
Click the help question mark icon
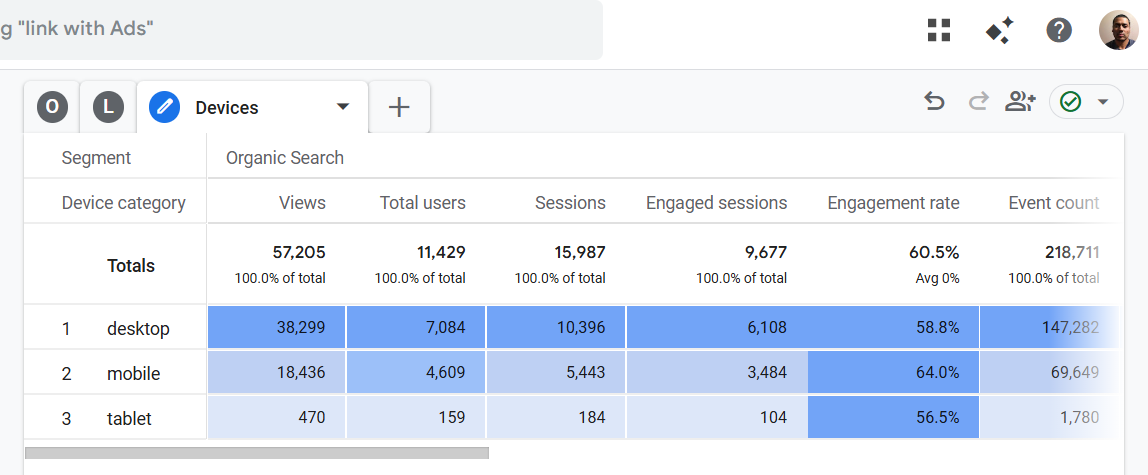[x=1059, y=31]
